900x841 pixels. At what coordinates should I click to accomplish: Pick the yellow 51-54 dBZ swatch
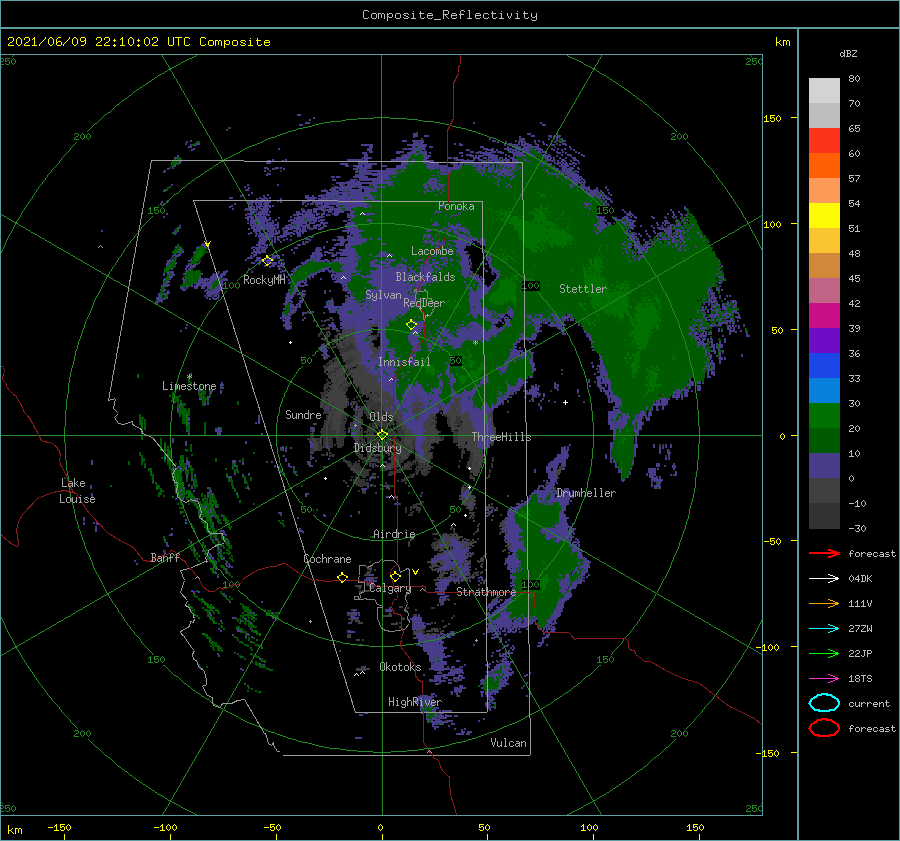pyautogui.click(x=824, y=216)
